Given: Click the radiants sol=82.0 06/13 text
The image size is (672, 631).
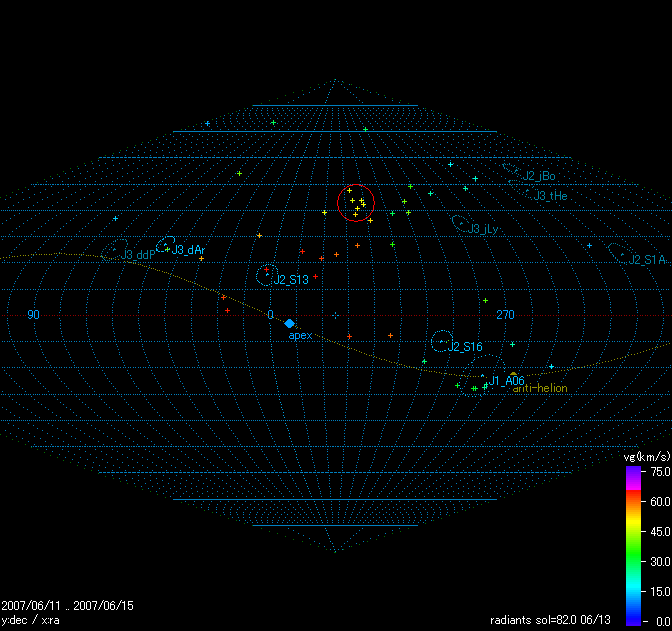Looking at the screenshot, I should coord(550,620).
